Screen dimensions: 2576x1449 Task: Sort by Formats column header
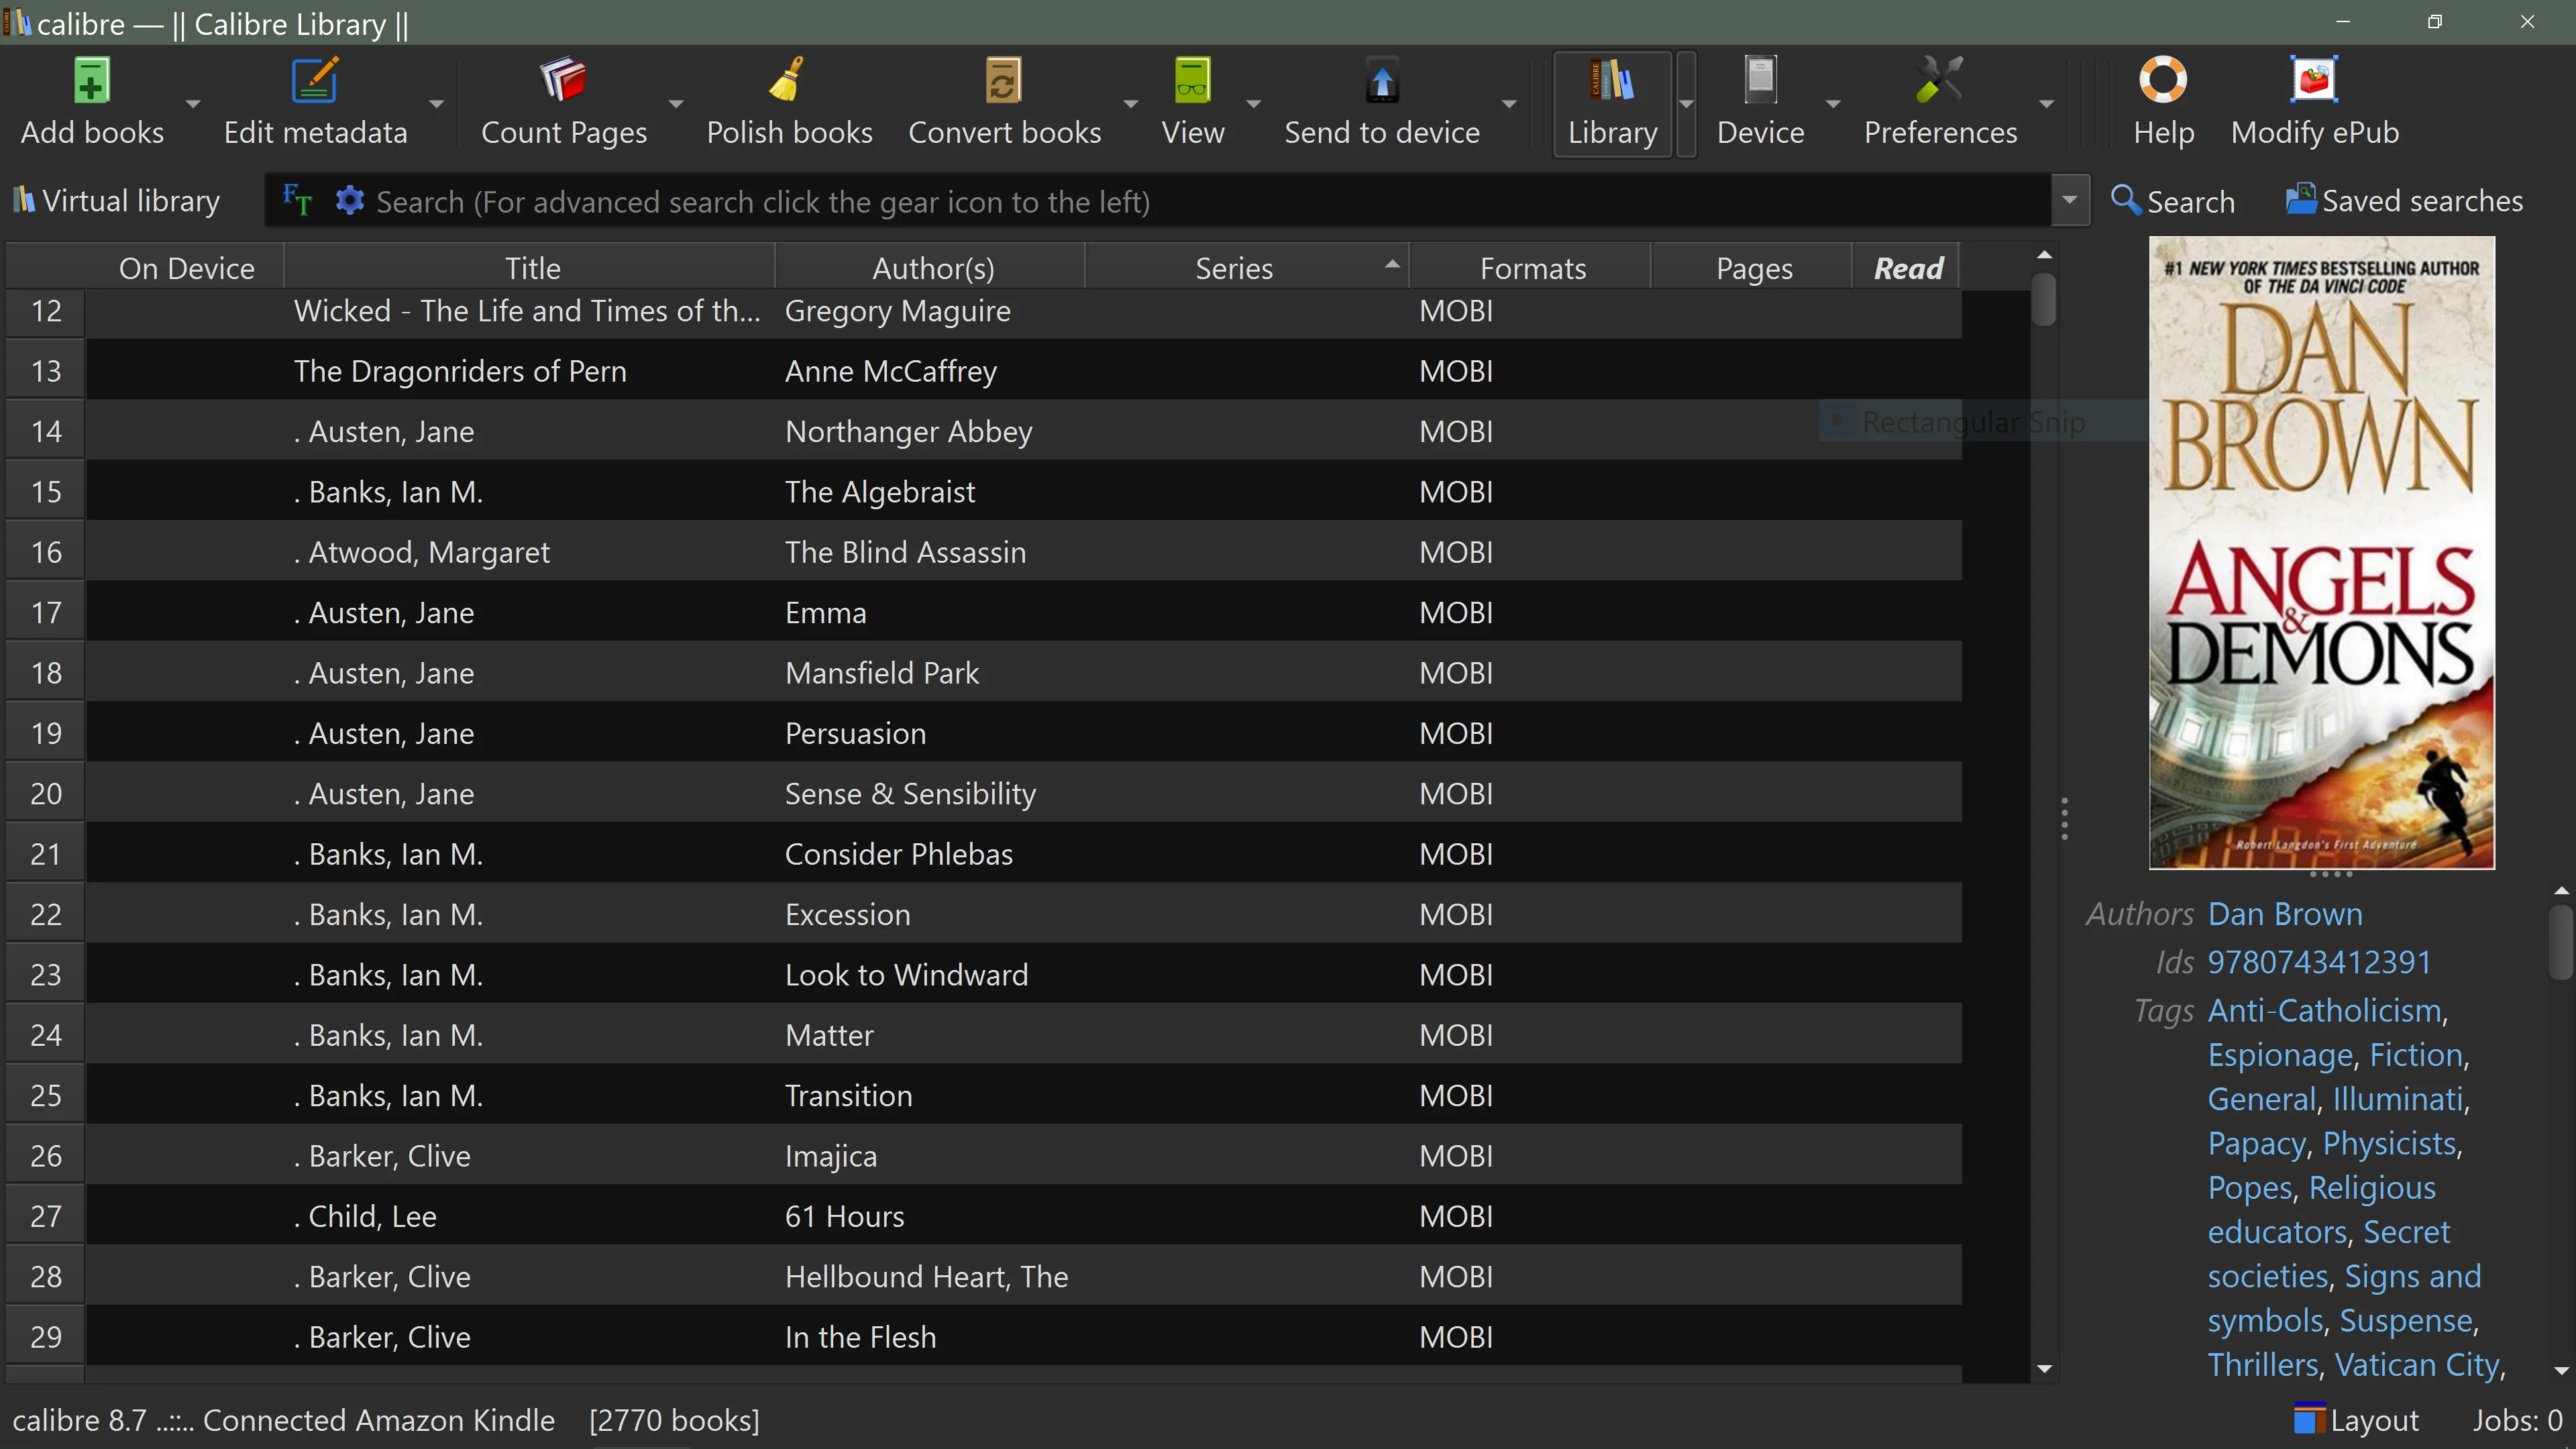pos(1532,268)
